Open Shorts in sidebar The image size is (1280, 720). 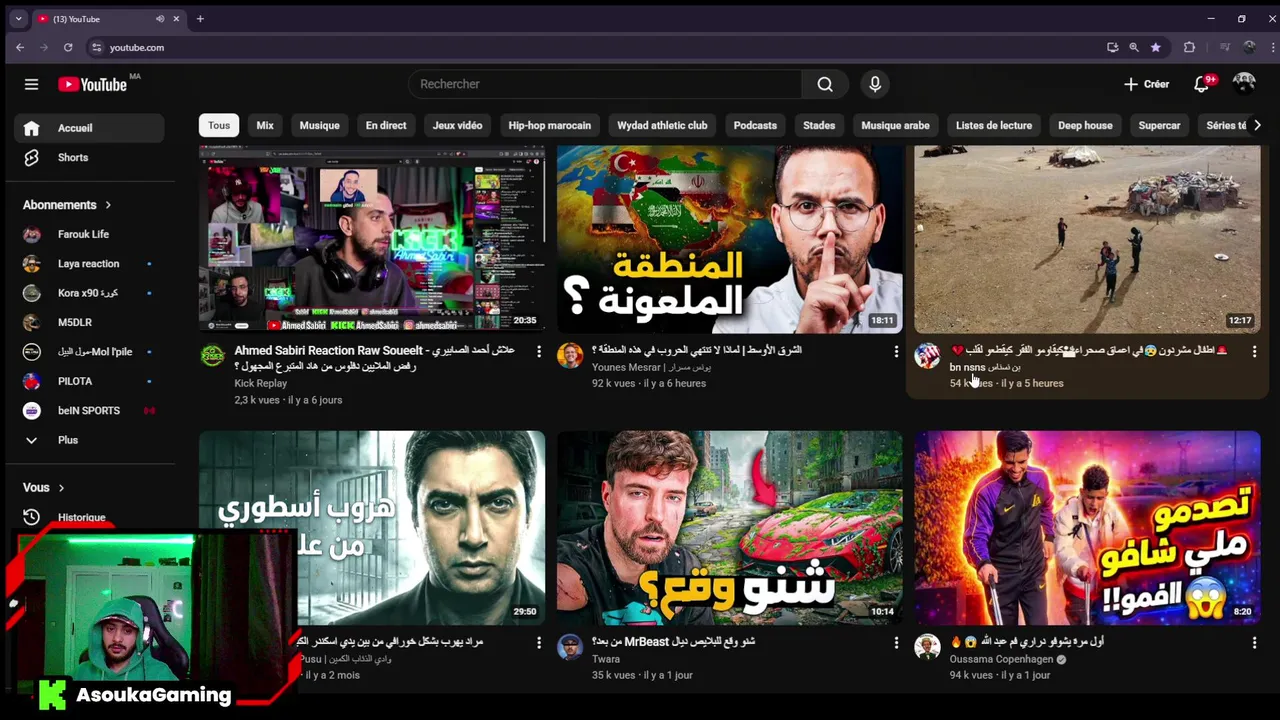[89, 157]
